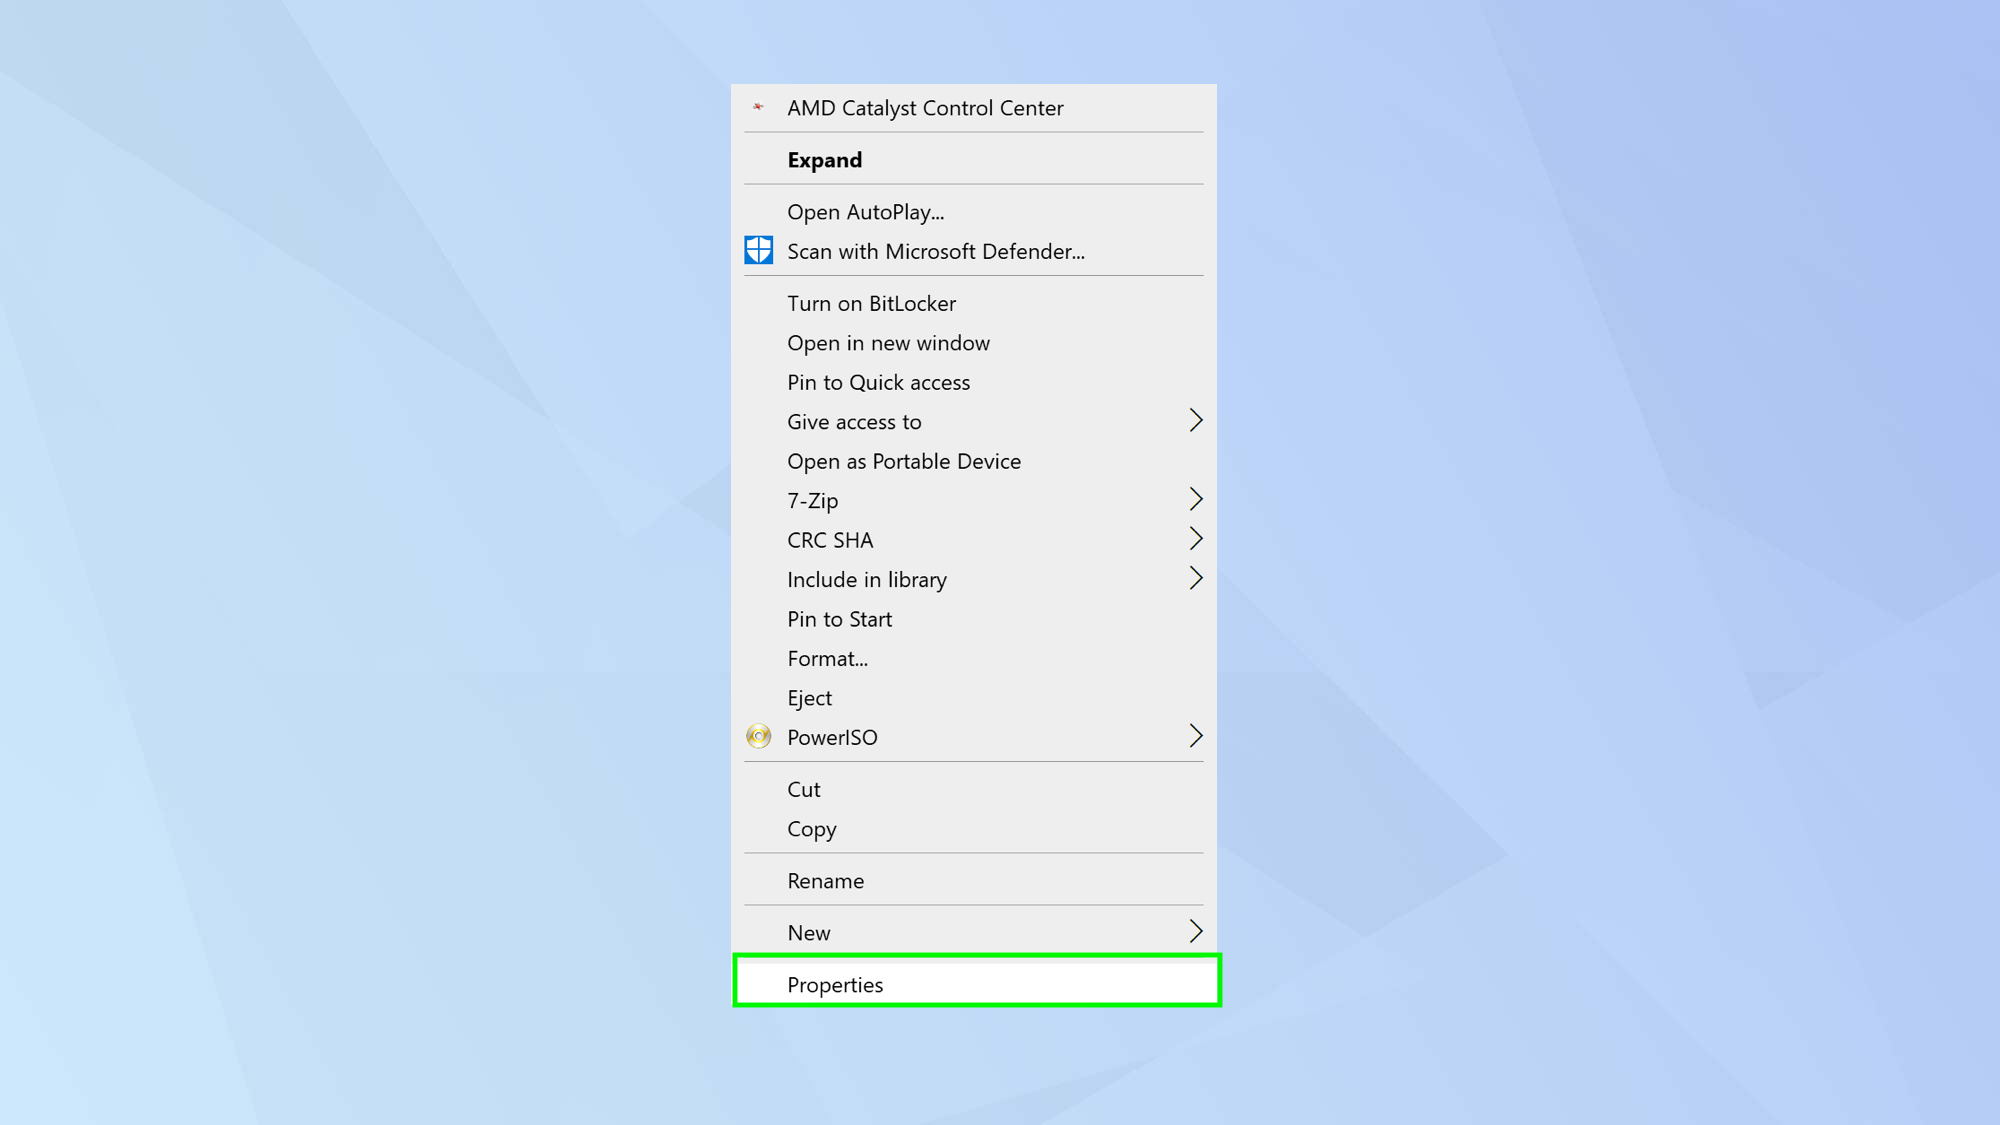Viewport: 2000px width, 1125px height.
Task: Open as Portable Device
Action: (903, 461)
